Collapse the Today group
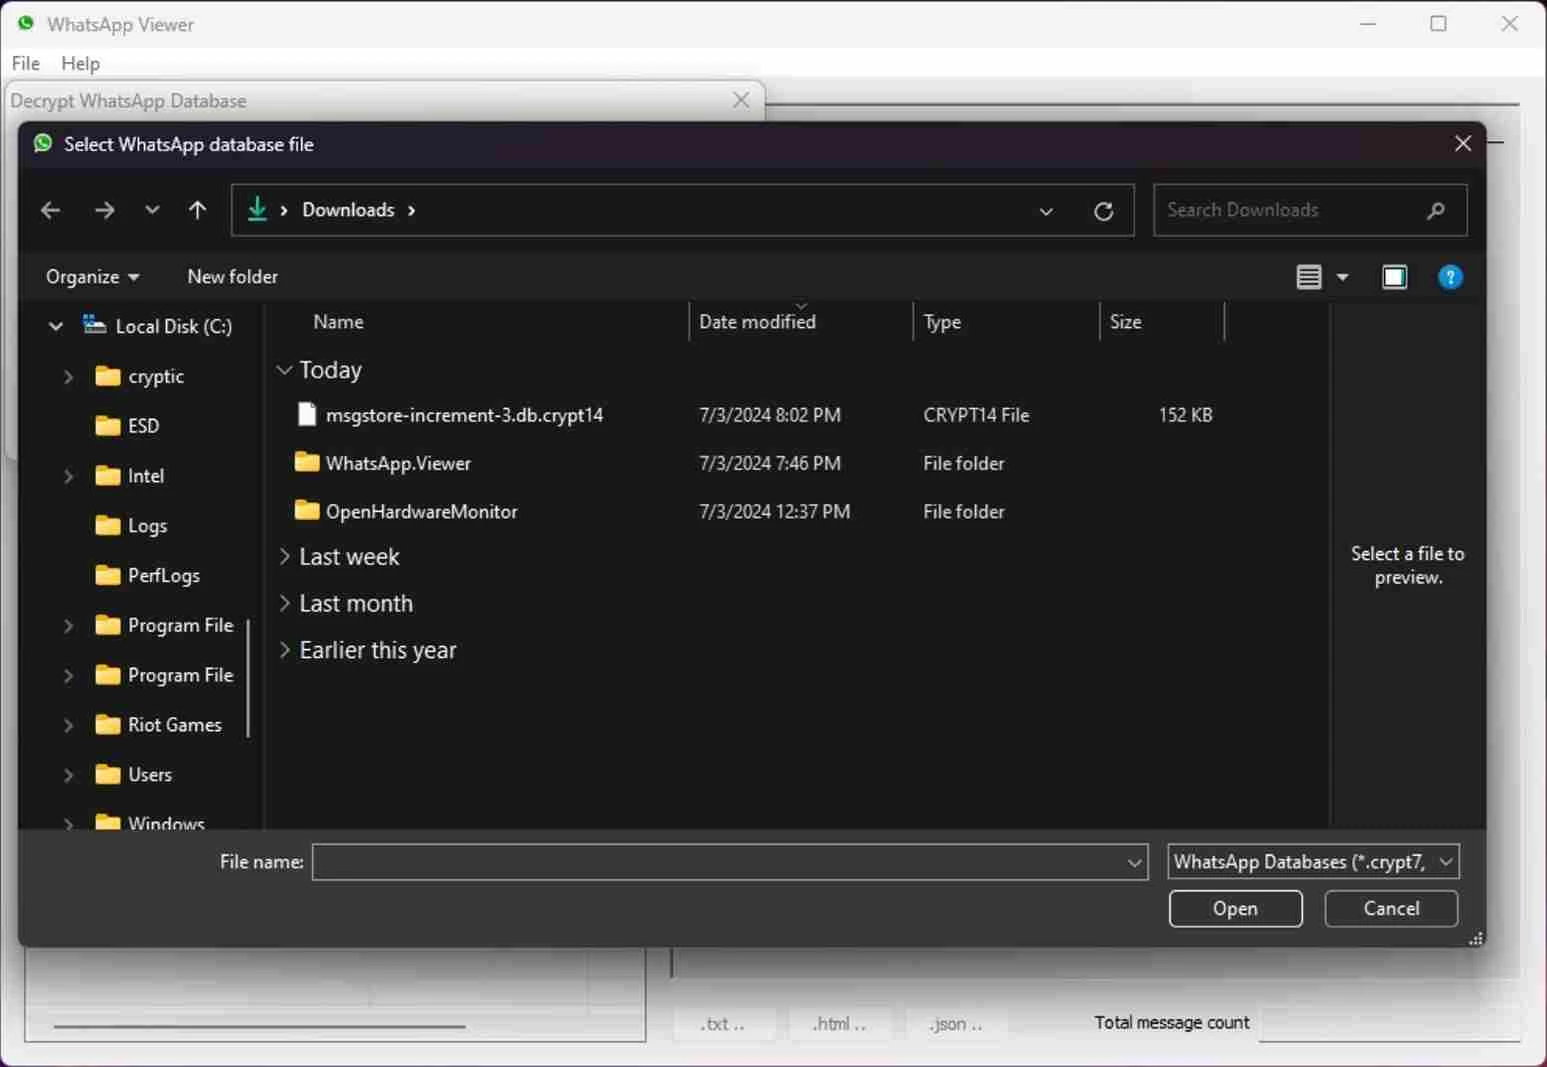This screenshot has width=1547, height=1067. [x=284, y=370]
